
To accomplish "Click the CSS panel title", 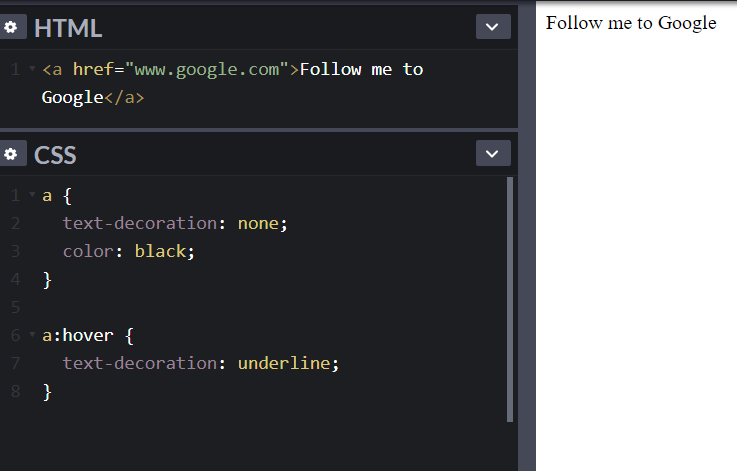I will (x=55, y=155).
